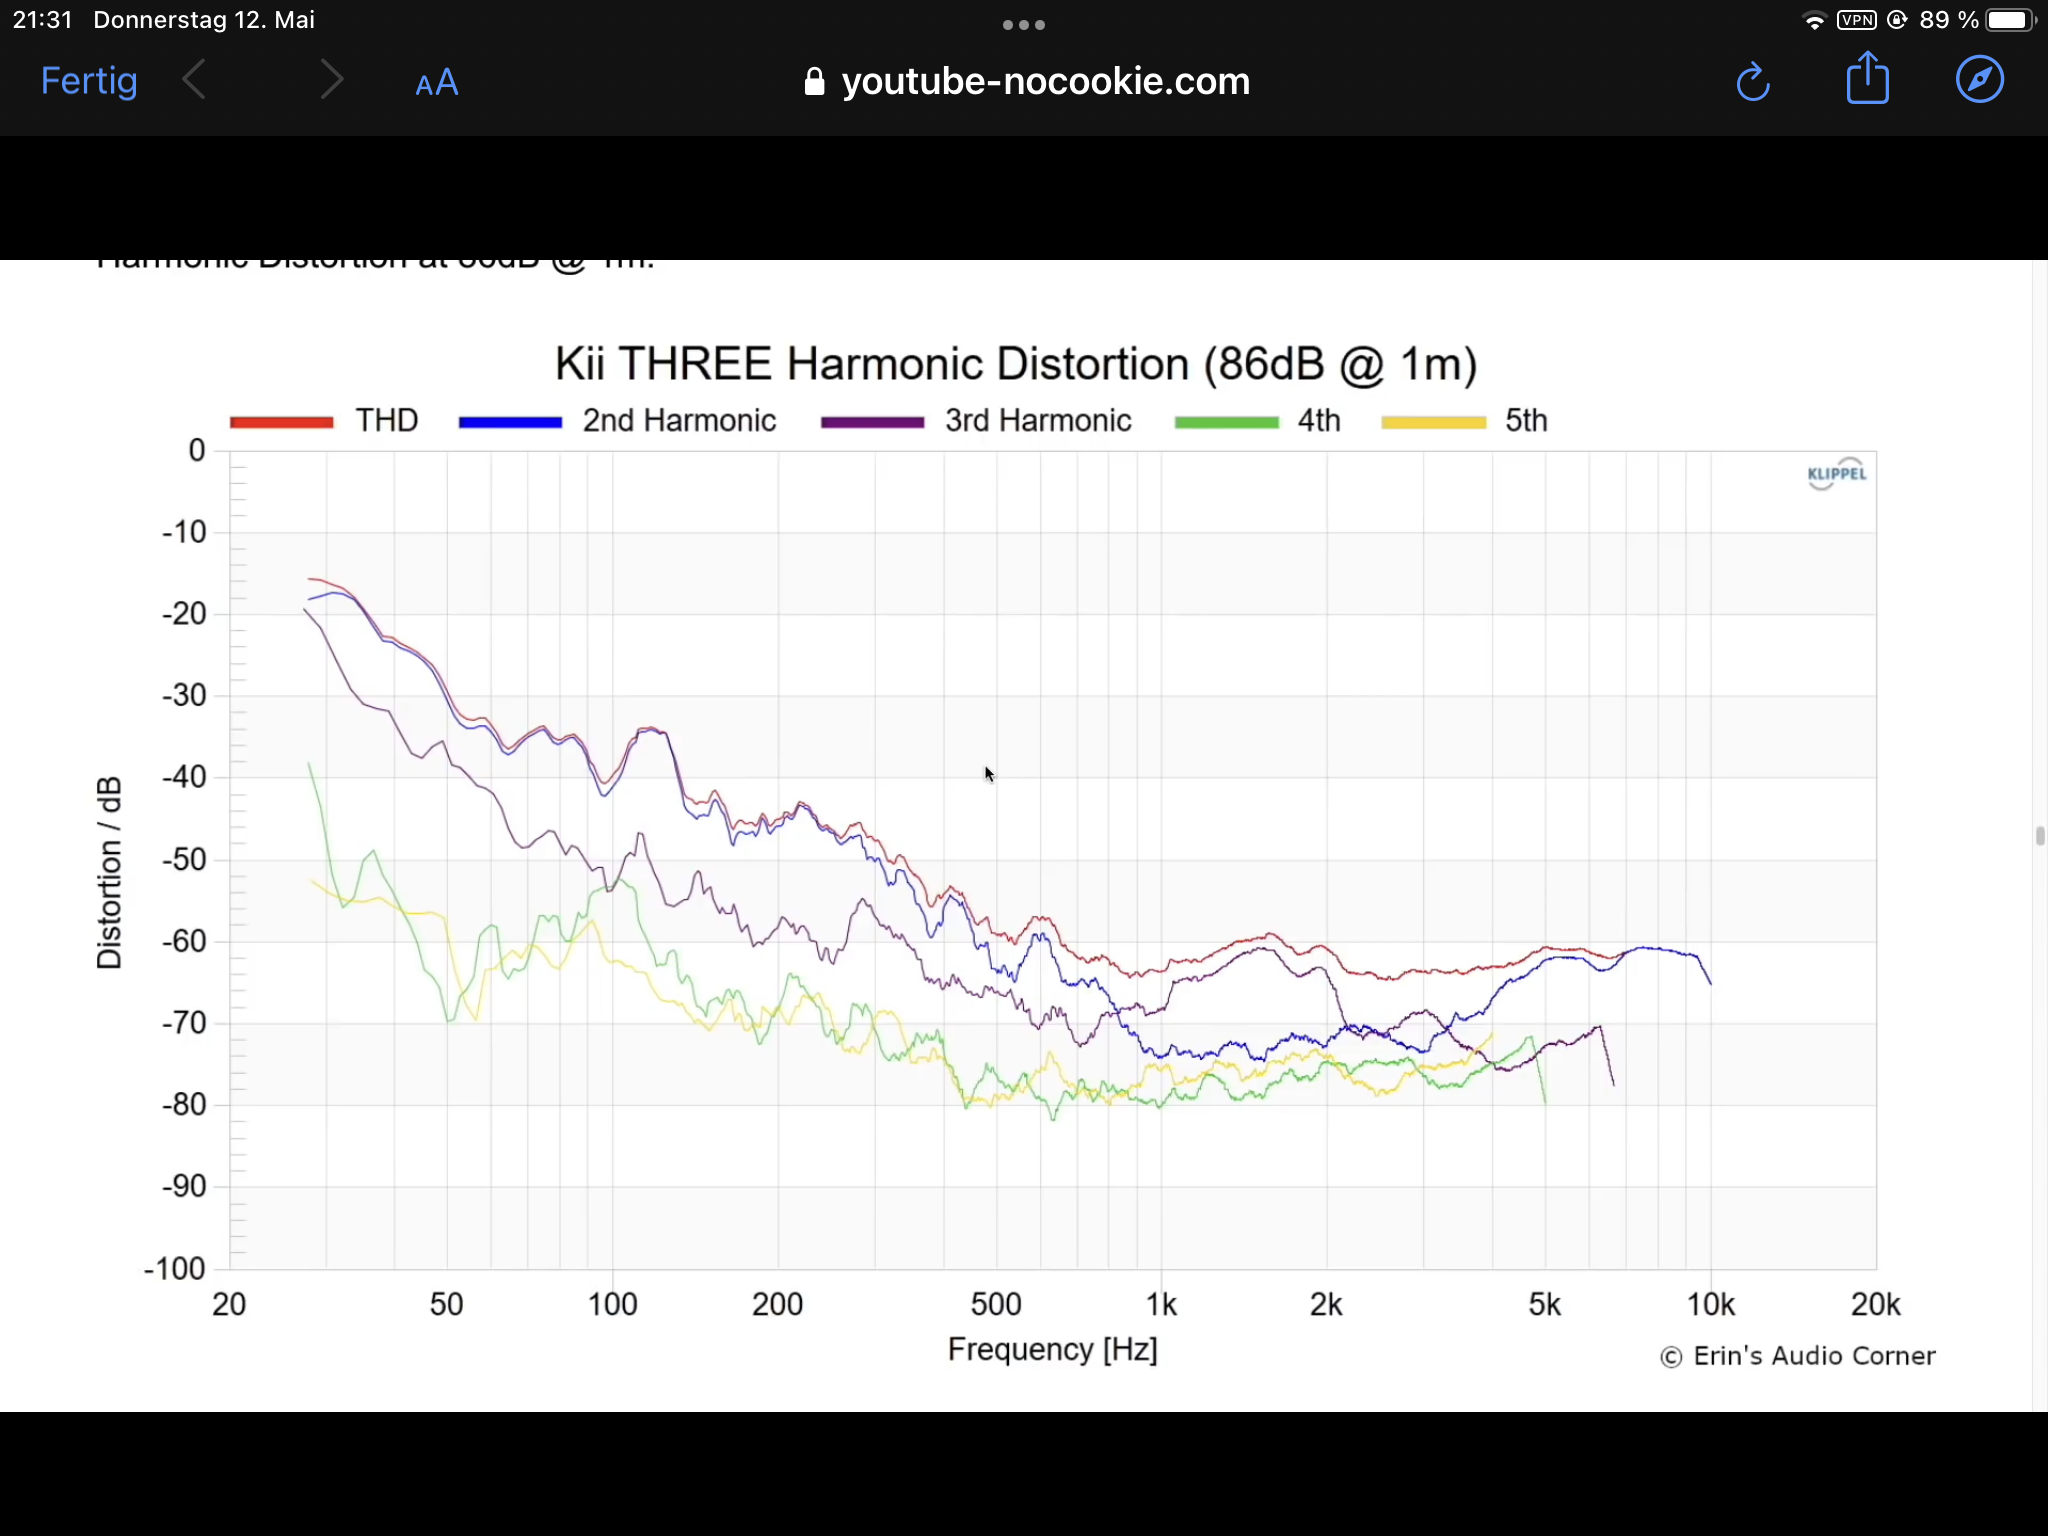Image resolution: width=2048 pixels, height=1536 pixels.
Task: Tap the Wi-Fi status icon
Action: click(1814, 20)
